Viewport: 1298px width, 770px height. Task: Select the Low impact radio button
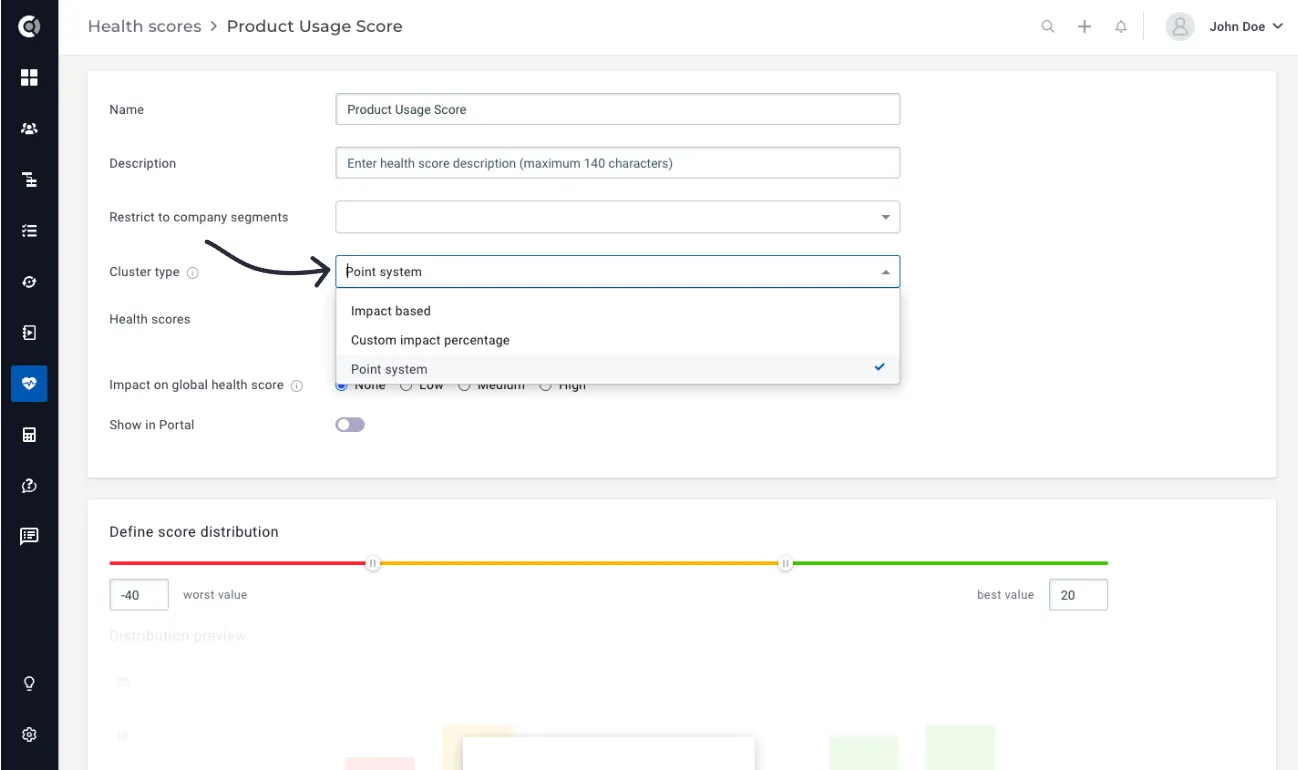pos(406,386)
